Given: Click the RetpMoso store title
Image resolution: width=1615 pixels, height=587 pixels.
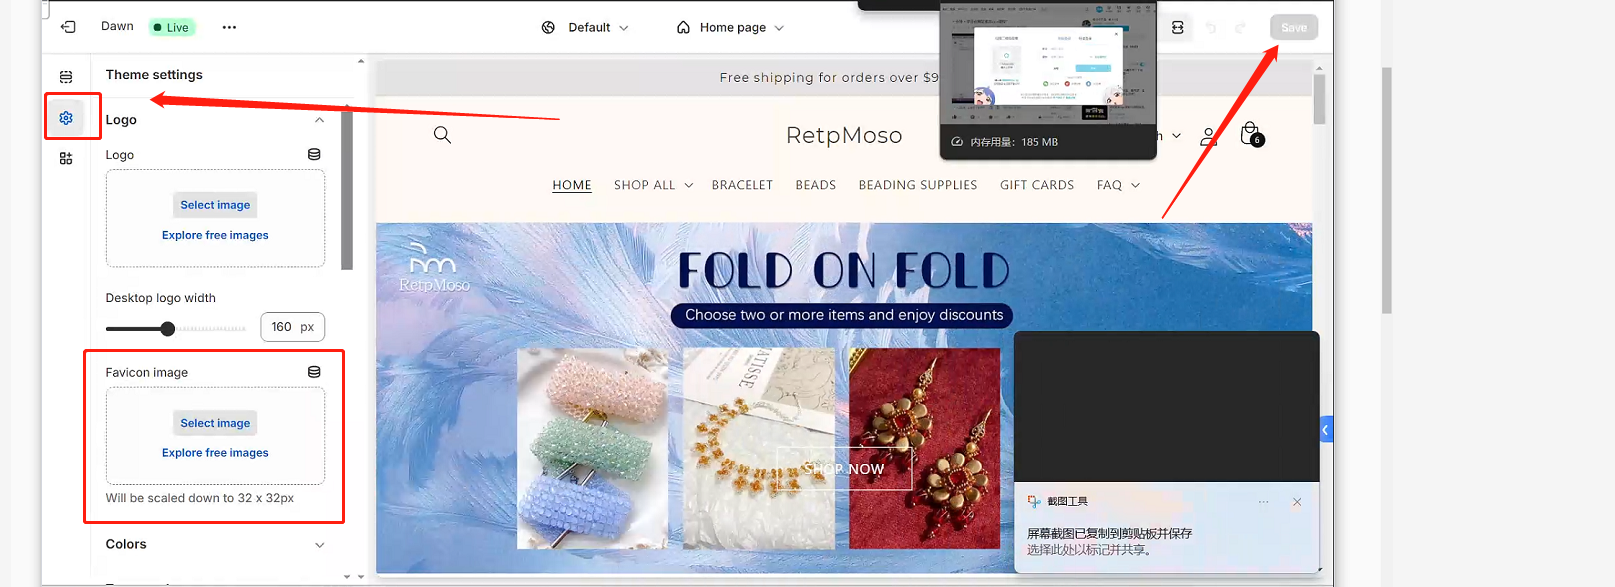Looking at the screenshot, I should (x=844, y=135).
